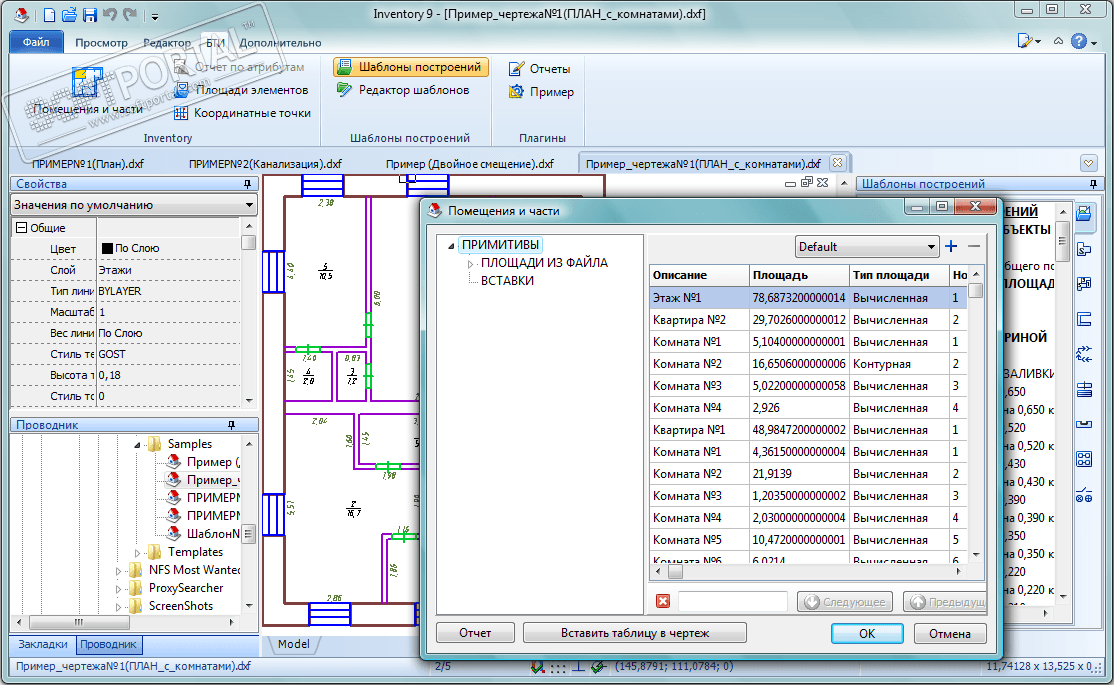Click the red X clear-search icon
This screenshot has height=685, width=1114.
[x=662, y=601]
